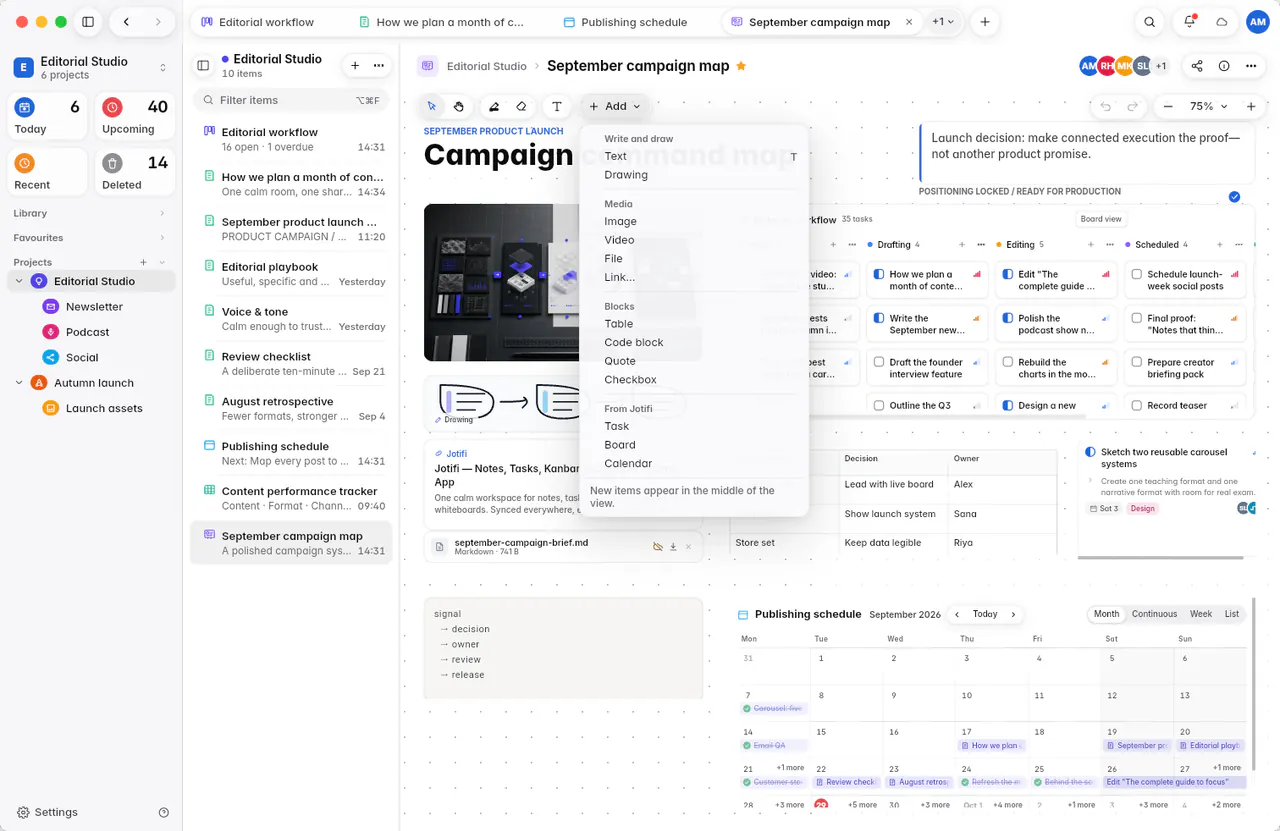
Task: Select Week view in Publishing schedule
Action: [1201, 614]
